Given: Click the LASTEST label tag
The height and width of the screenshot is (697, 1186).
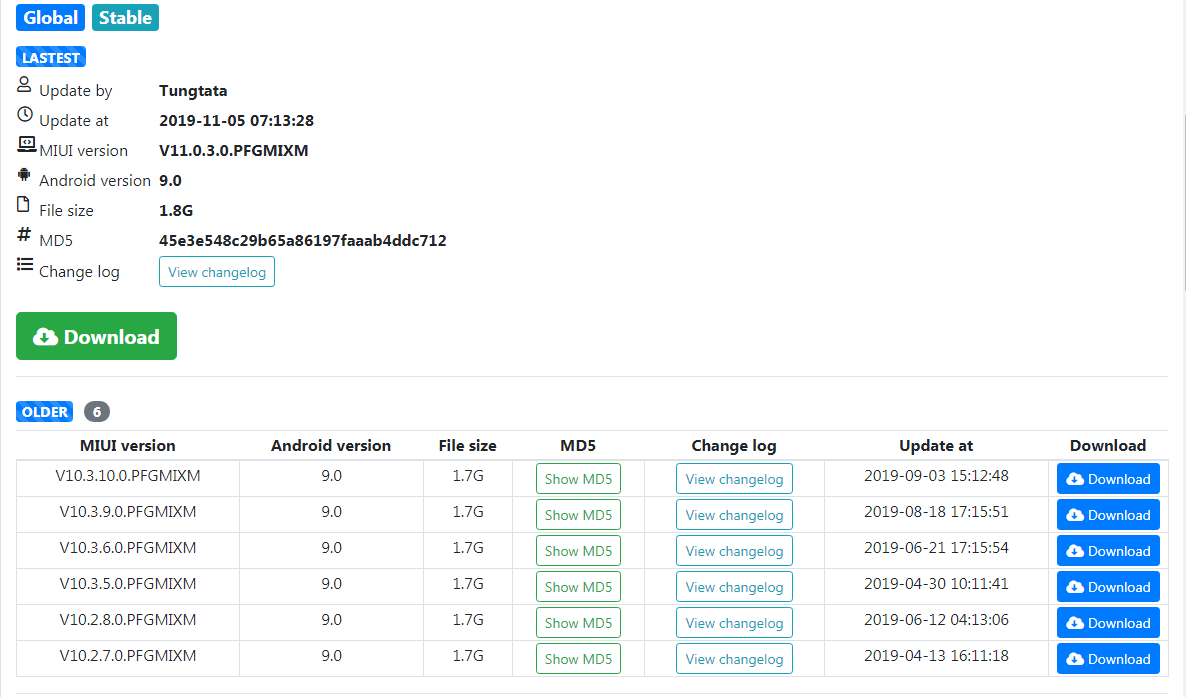Looking at the screenshot, I should 51,58.
